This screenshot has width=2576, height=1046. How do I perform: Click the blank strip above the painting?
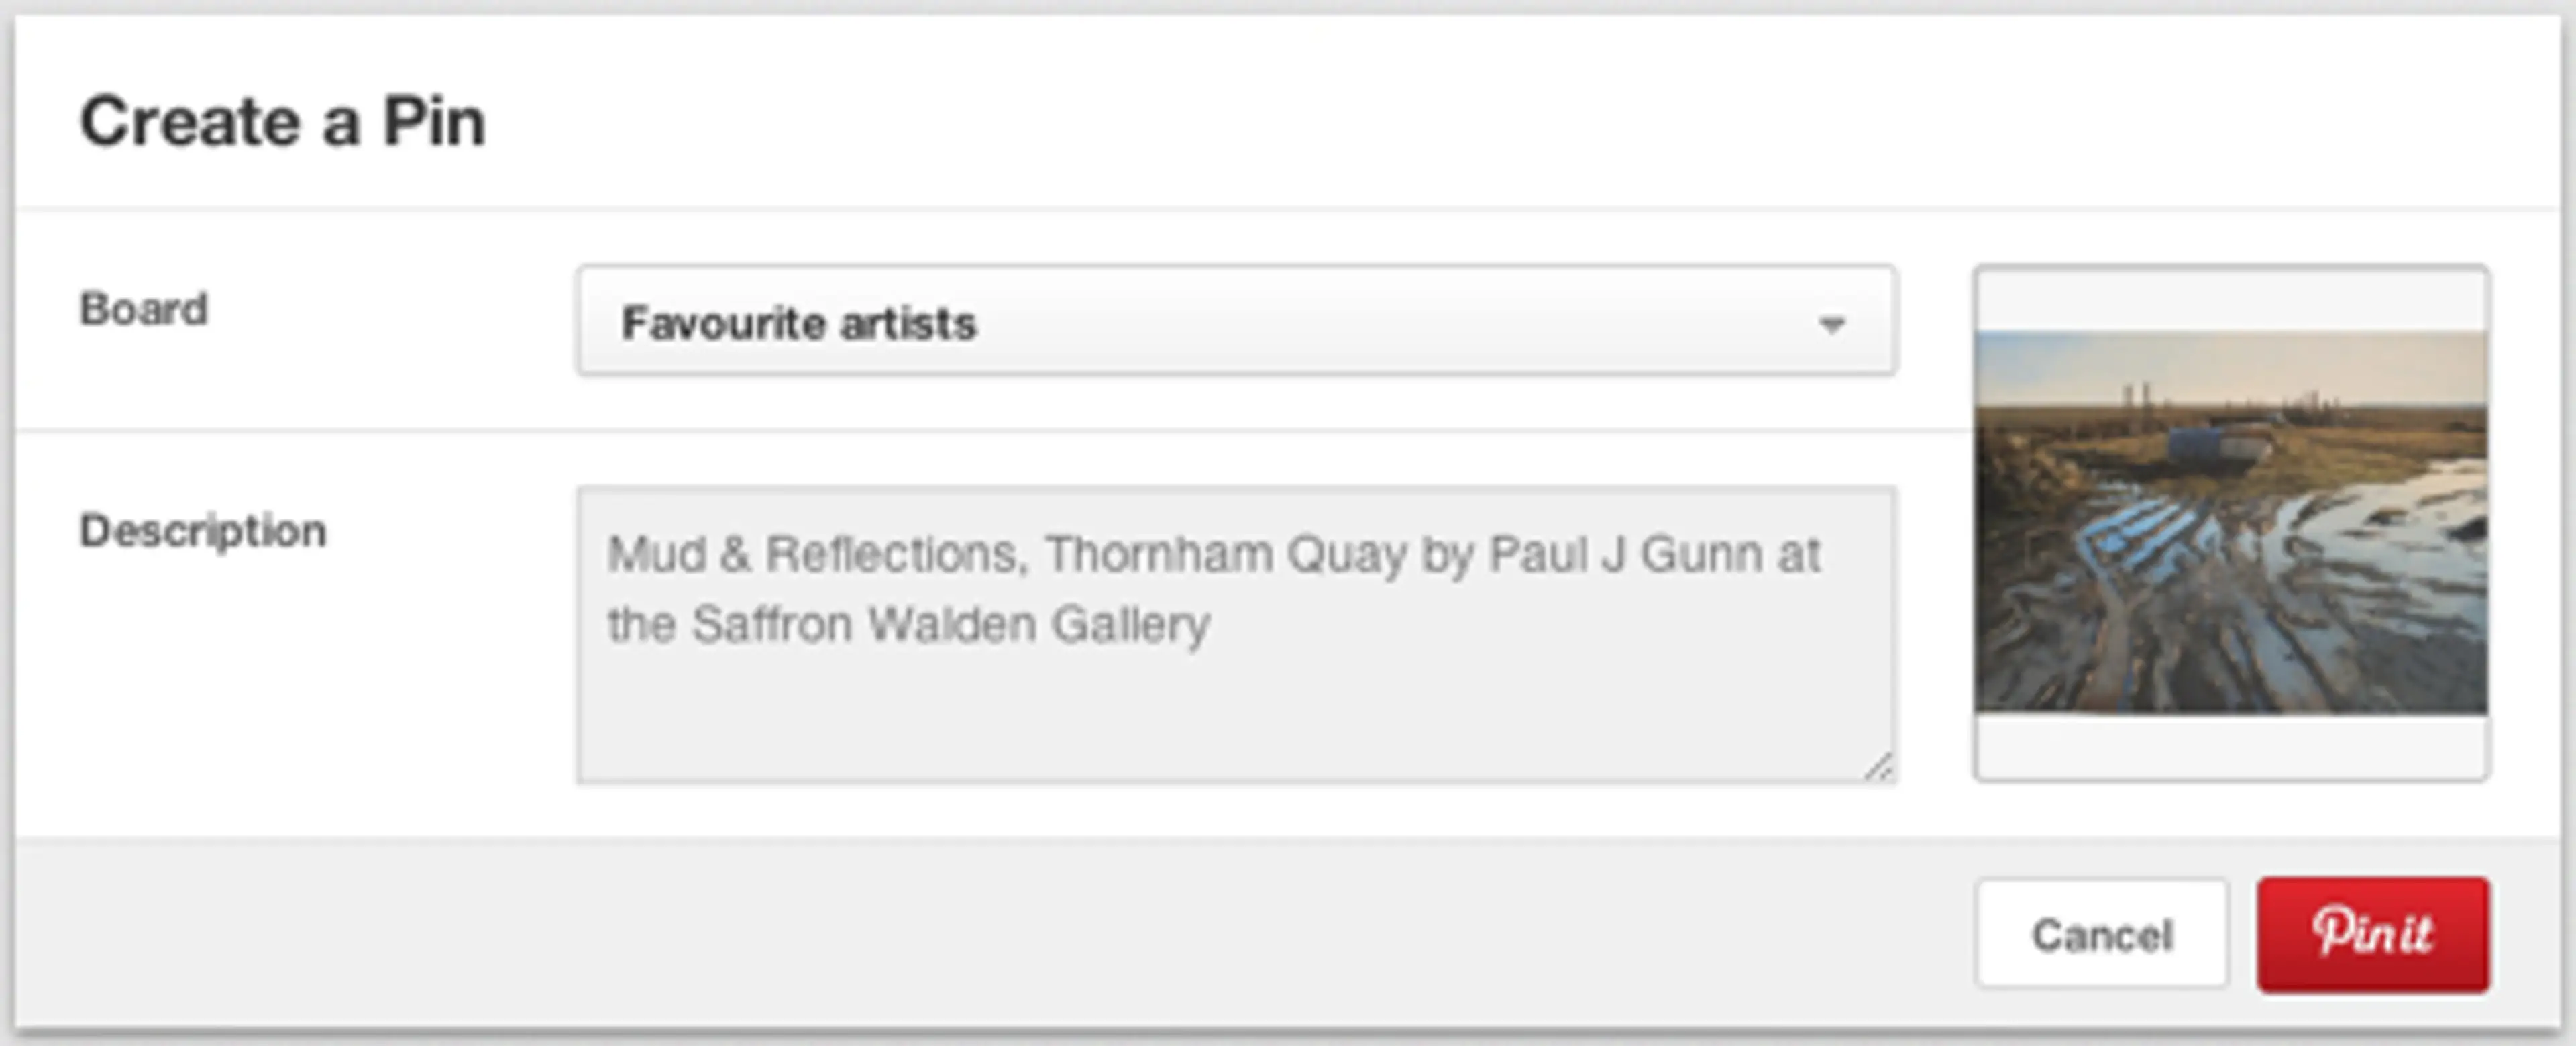pos(2230,300)
